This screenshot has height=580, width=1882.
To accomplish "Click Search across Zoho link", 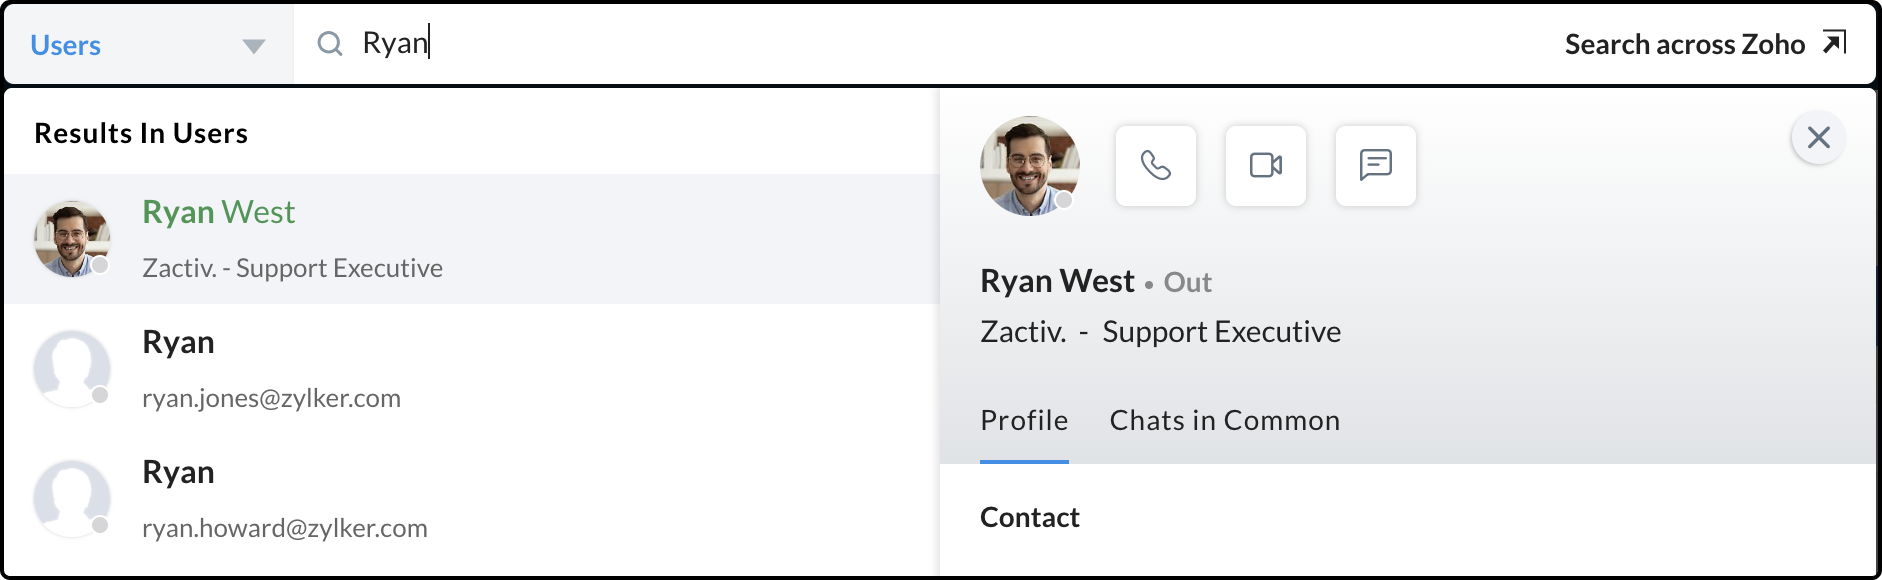I will click(x=1684, y=45).
